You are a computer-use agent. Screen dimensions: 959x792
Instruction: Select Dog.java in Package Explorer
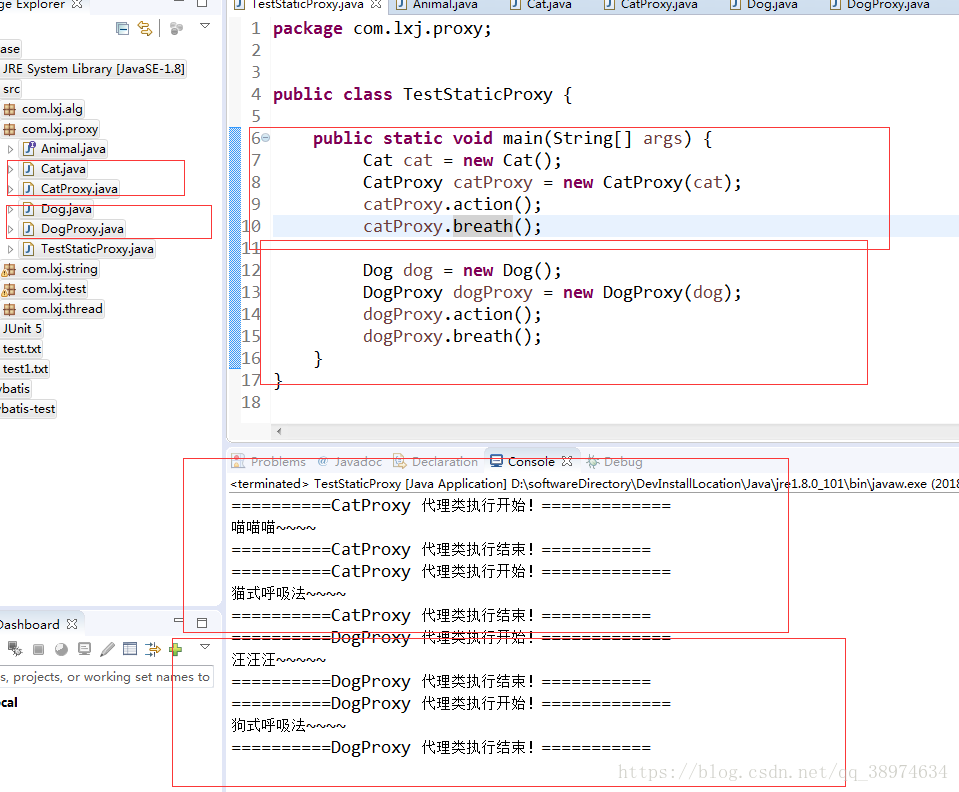[66, 209]
